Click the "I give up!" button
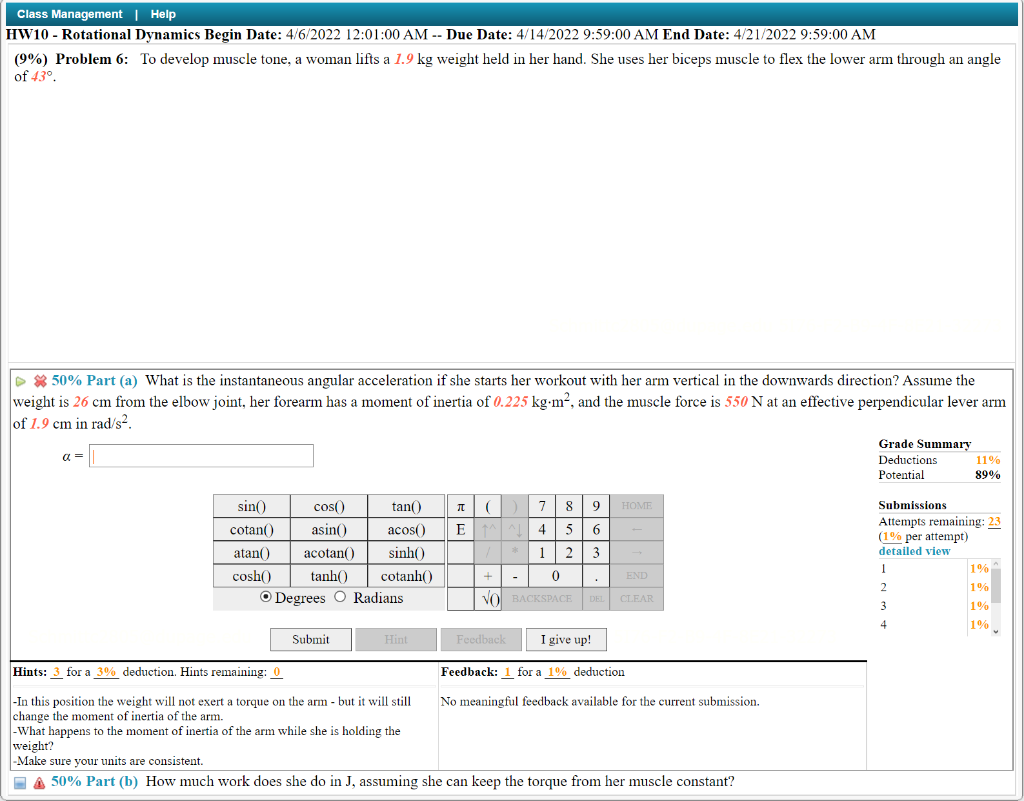The image size is (1024, 801). tap(566, 639)
